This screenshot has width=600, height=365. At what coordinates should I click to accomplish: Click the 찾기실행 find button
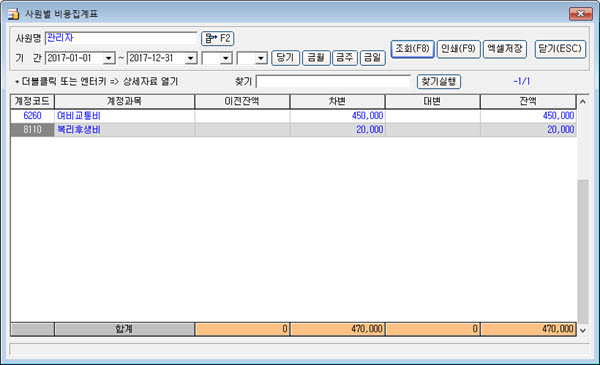coord(439,81)
